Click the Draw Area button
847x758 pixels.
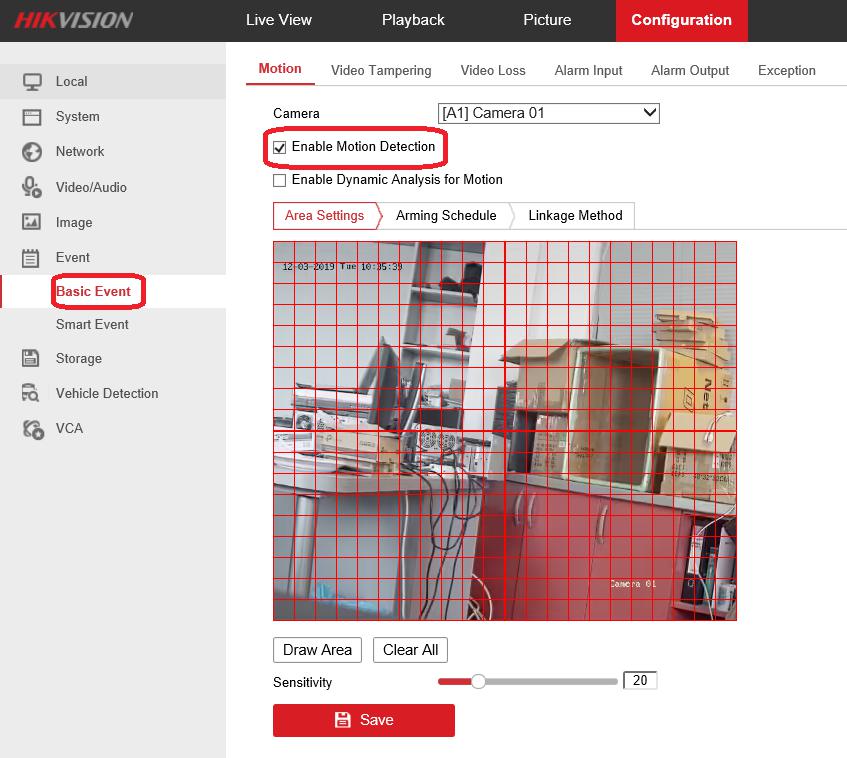pos(317,650)
